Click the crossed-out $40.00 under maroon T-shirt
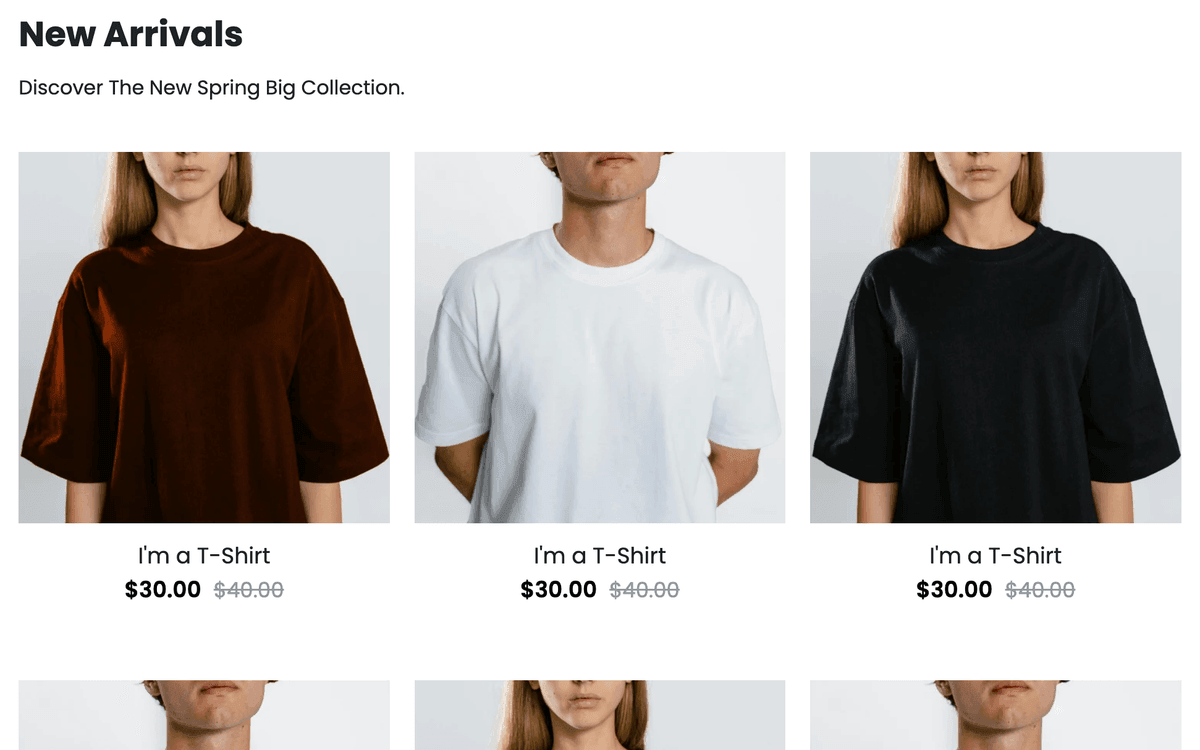The image size is (1200, 750). (x=249, y=591)
